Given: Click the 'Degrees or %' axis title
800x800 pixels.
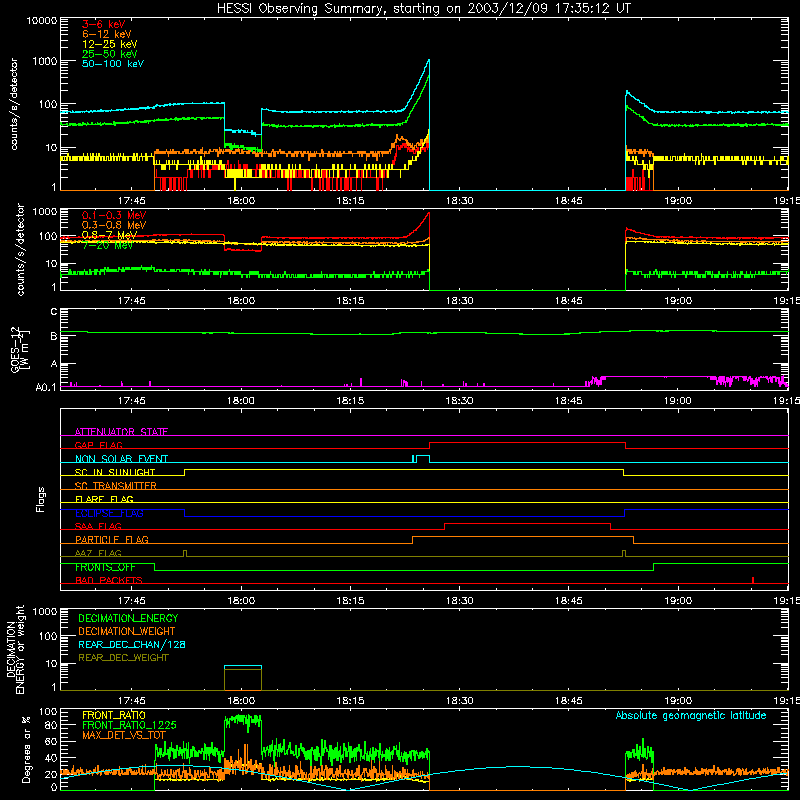Looking at the screenshot, I should click(x=26, y=749).
